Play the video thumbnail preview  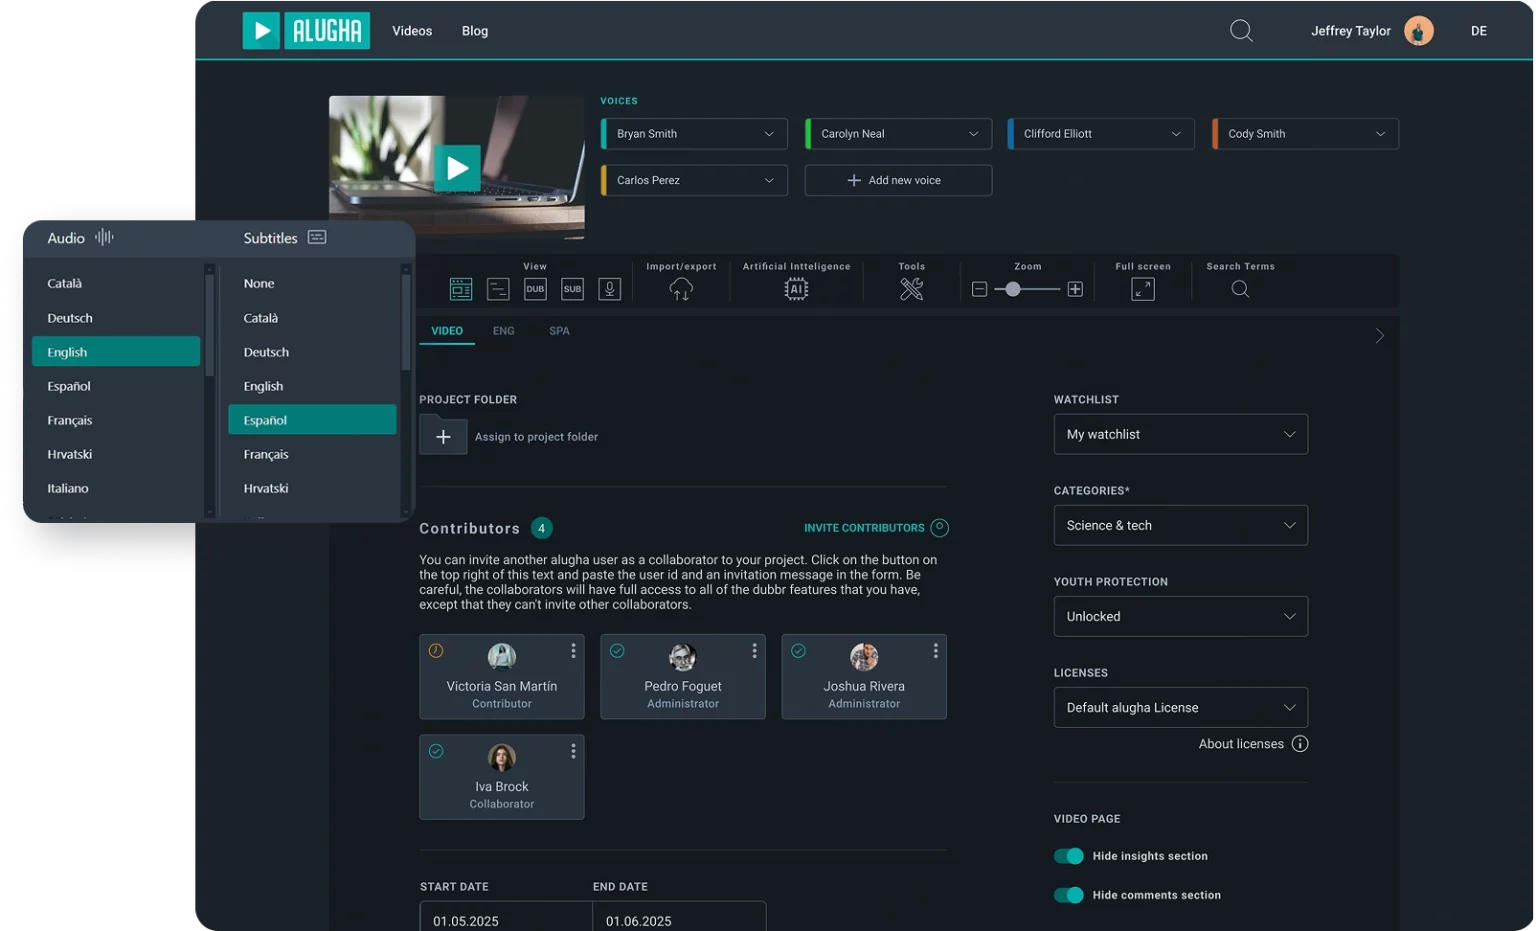click(457, 168)
